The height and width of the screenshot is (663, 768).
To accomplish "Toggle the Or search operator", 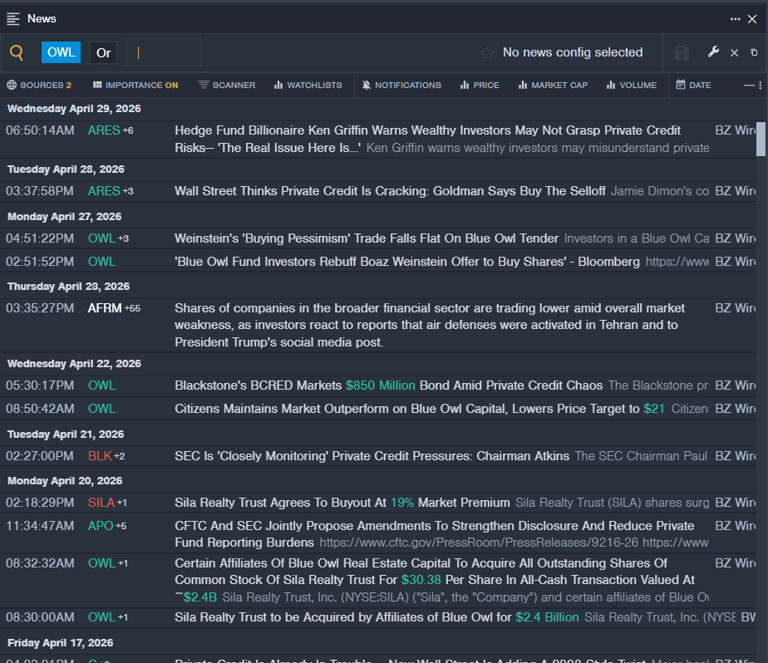I will [103, 53].
